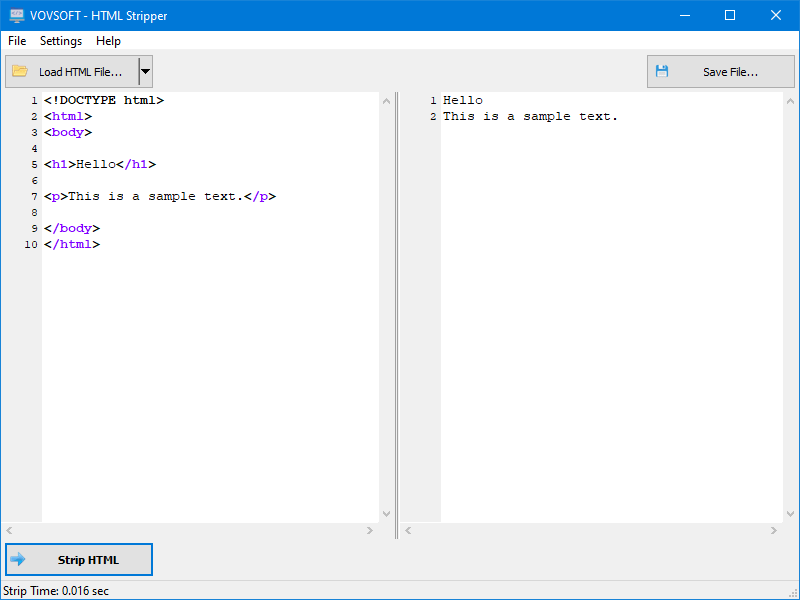Click the Save File button
This screenshot has width=800, height=600.
point(720,71)
